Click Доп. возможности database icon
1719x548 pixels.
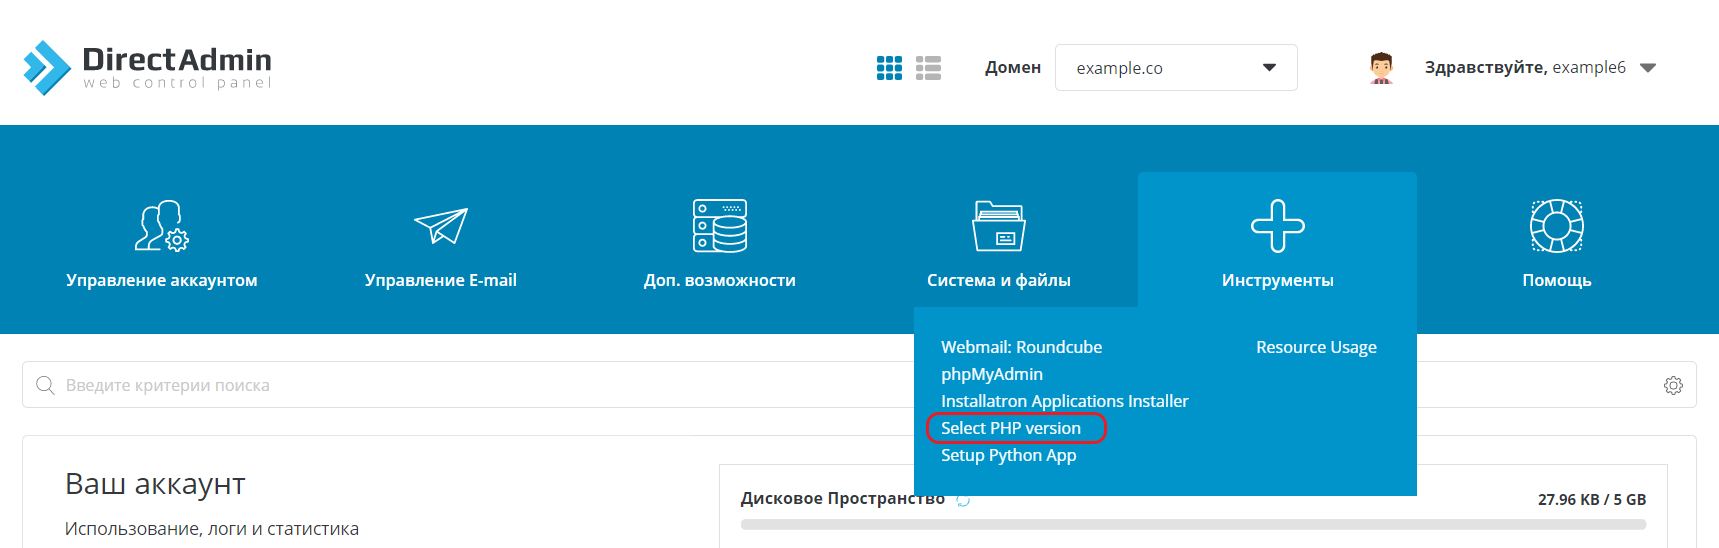point(720,226)
